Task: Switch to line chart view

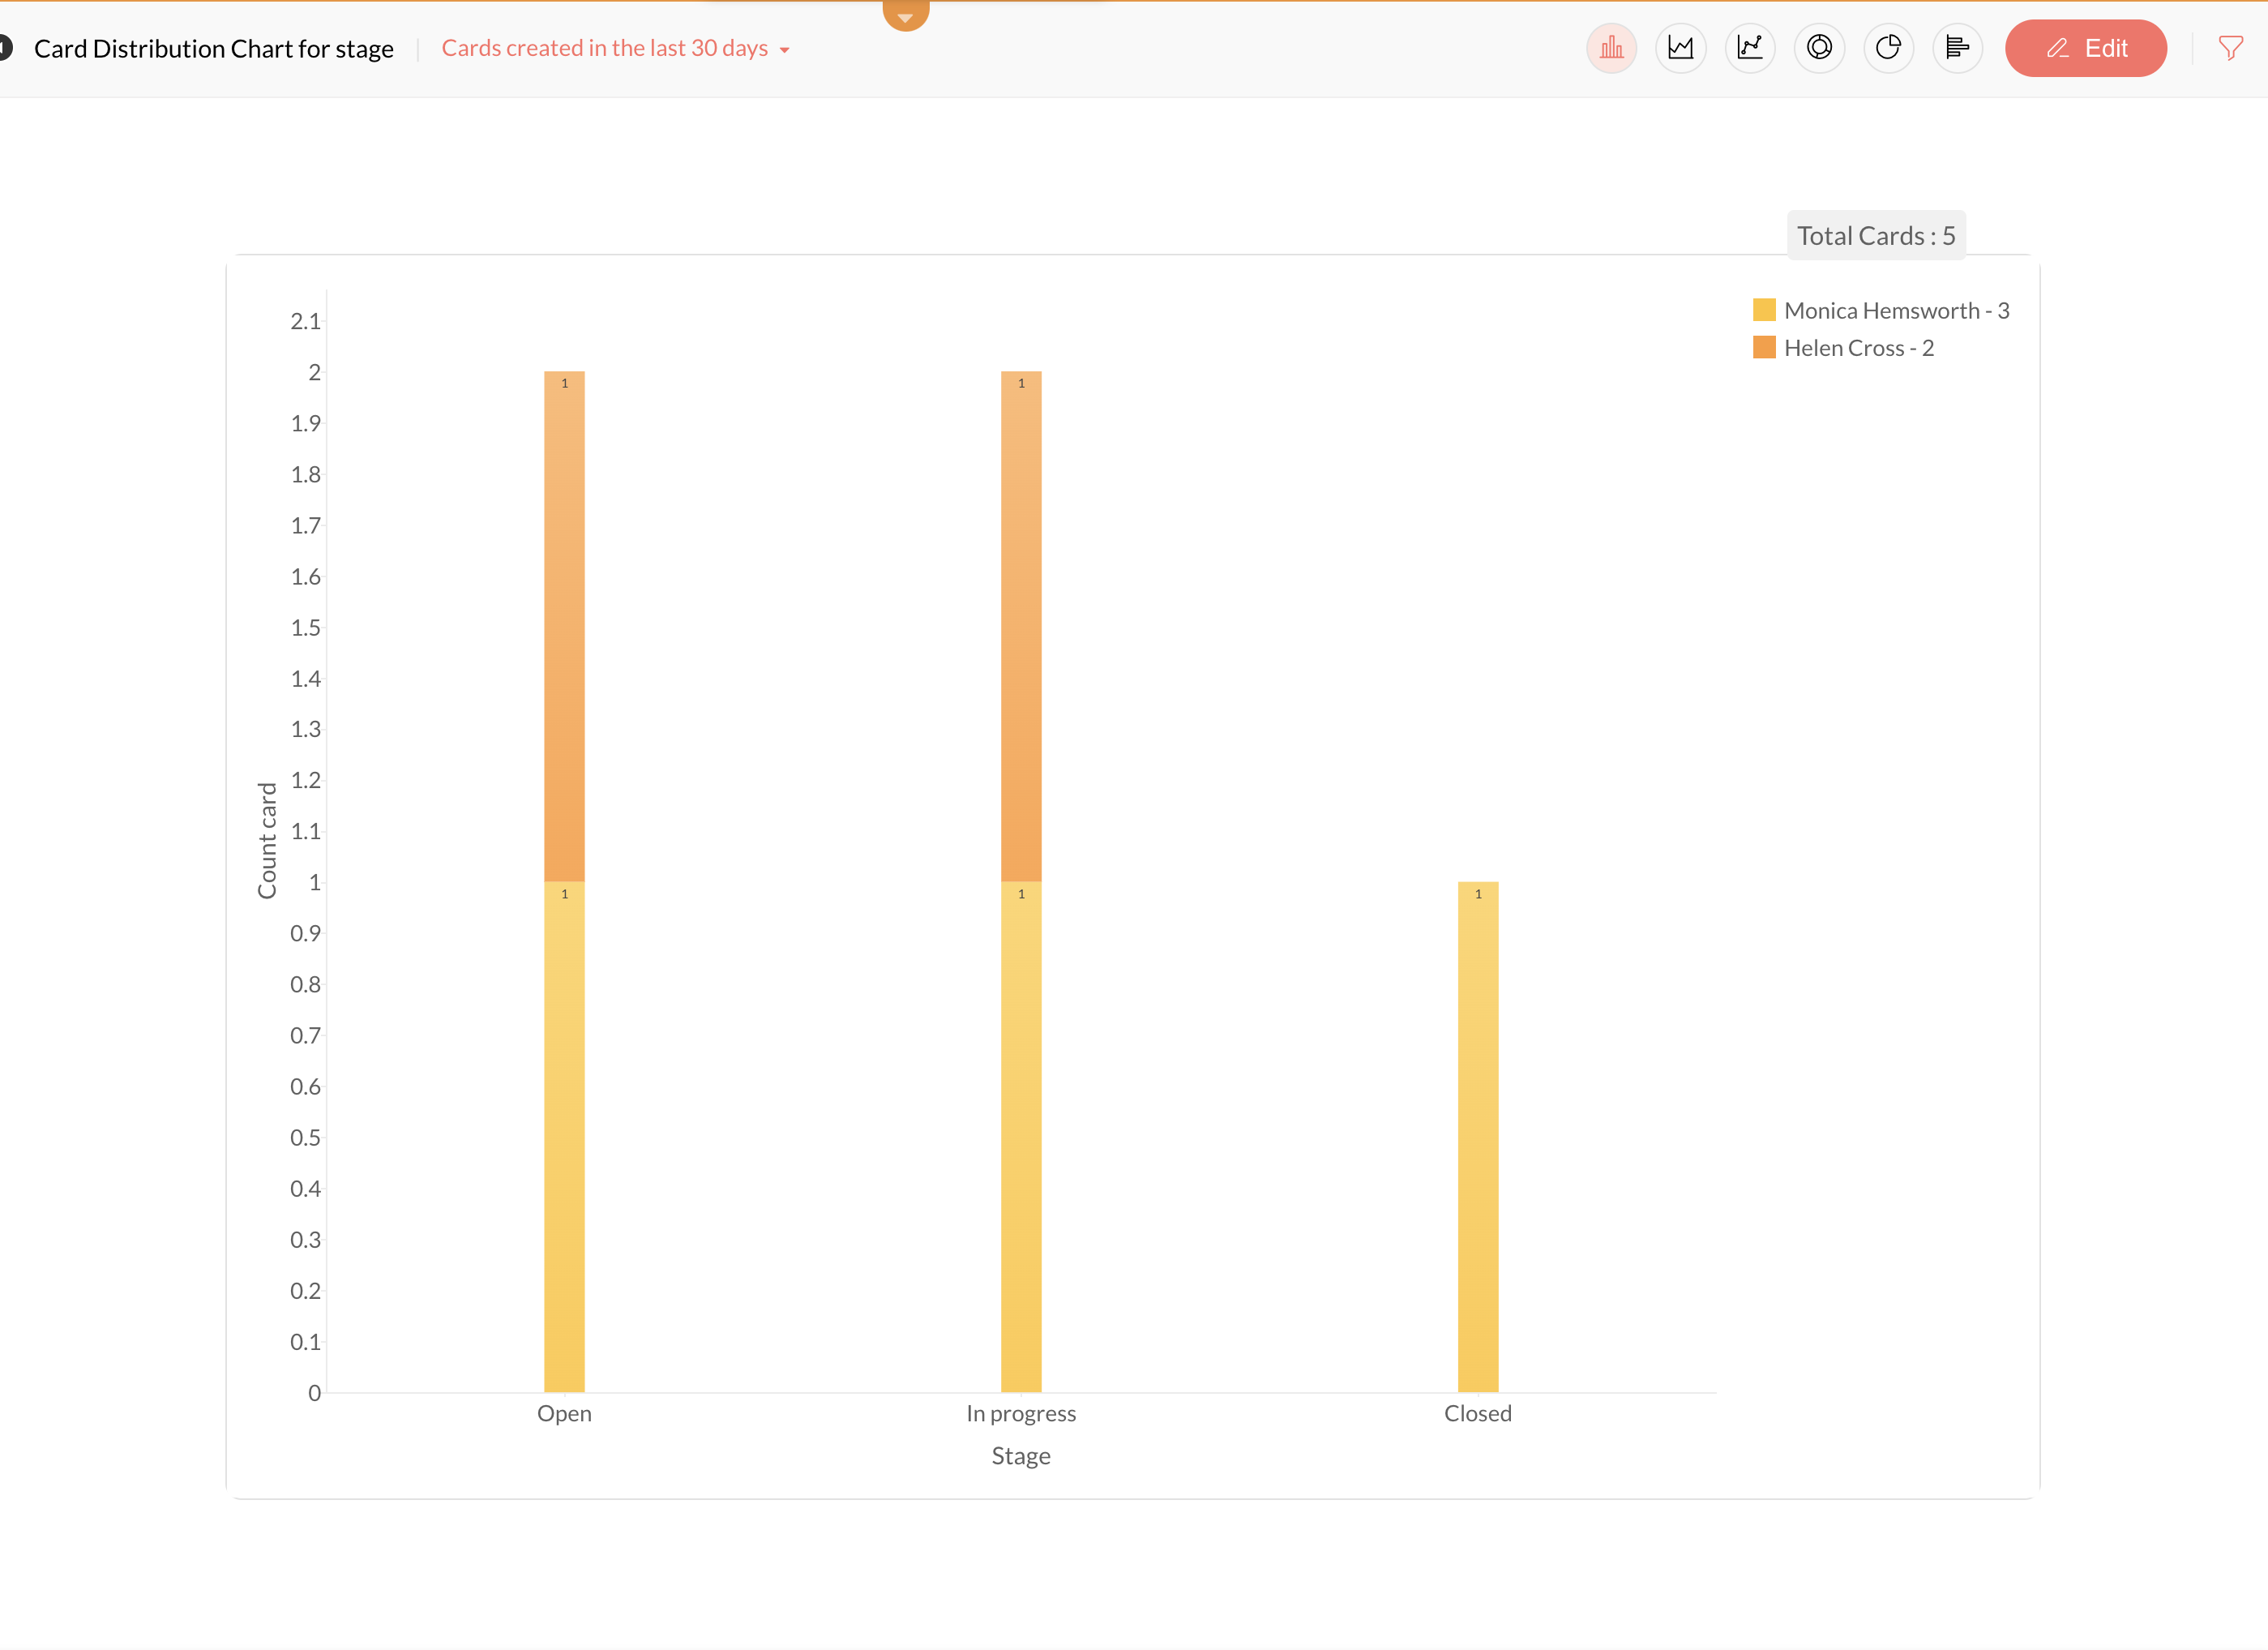Action: pyautogui.click(x=1750, y=48)
